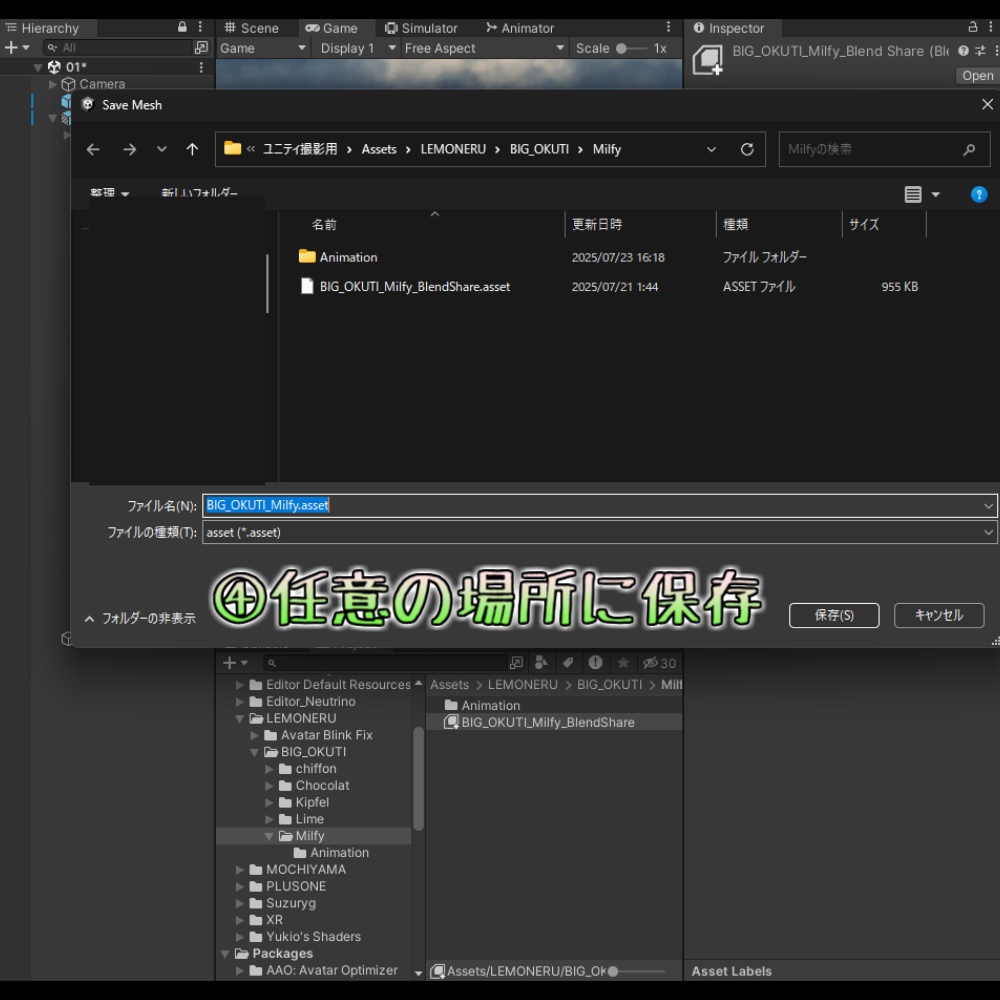Switch to the Game tab

click(x=332, y=28)
